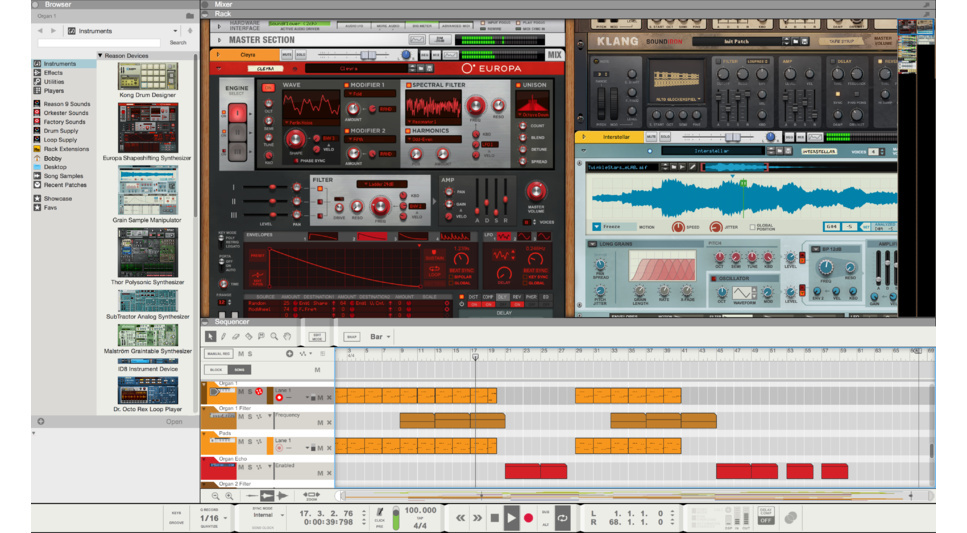Click the red Record button in transport
This screenshot has height=533, width=967.
[529, 518]
